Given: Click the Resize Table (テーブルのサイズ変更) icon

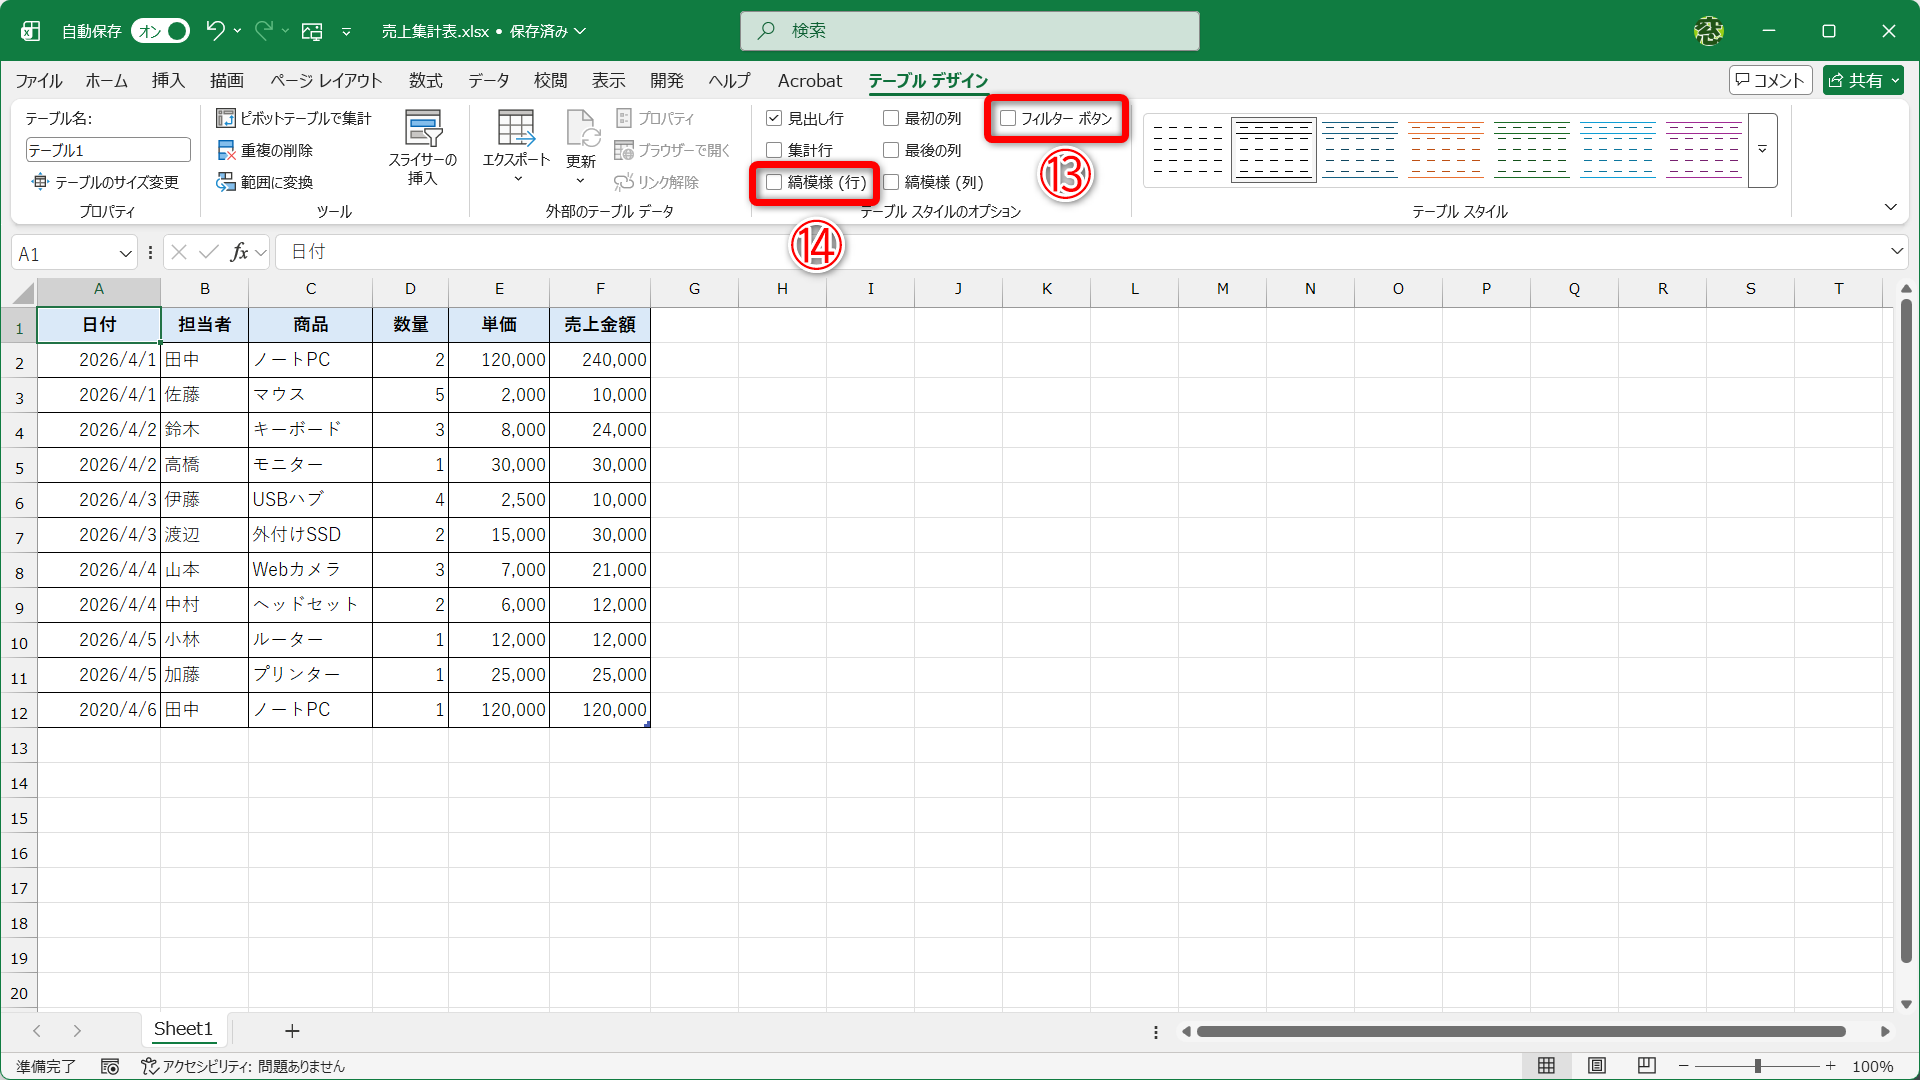Looking at the screenshot, I should tap(40, 182).
